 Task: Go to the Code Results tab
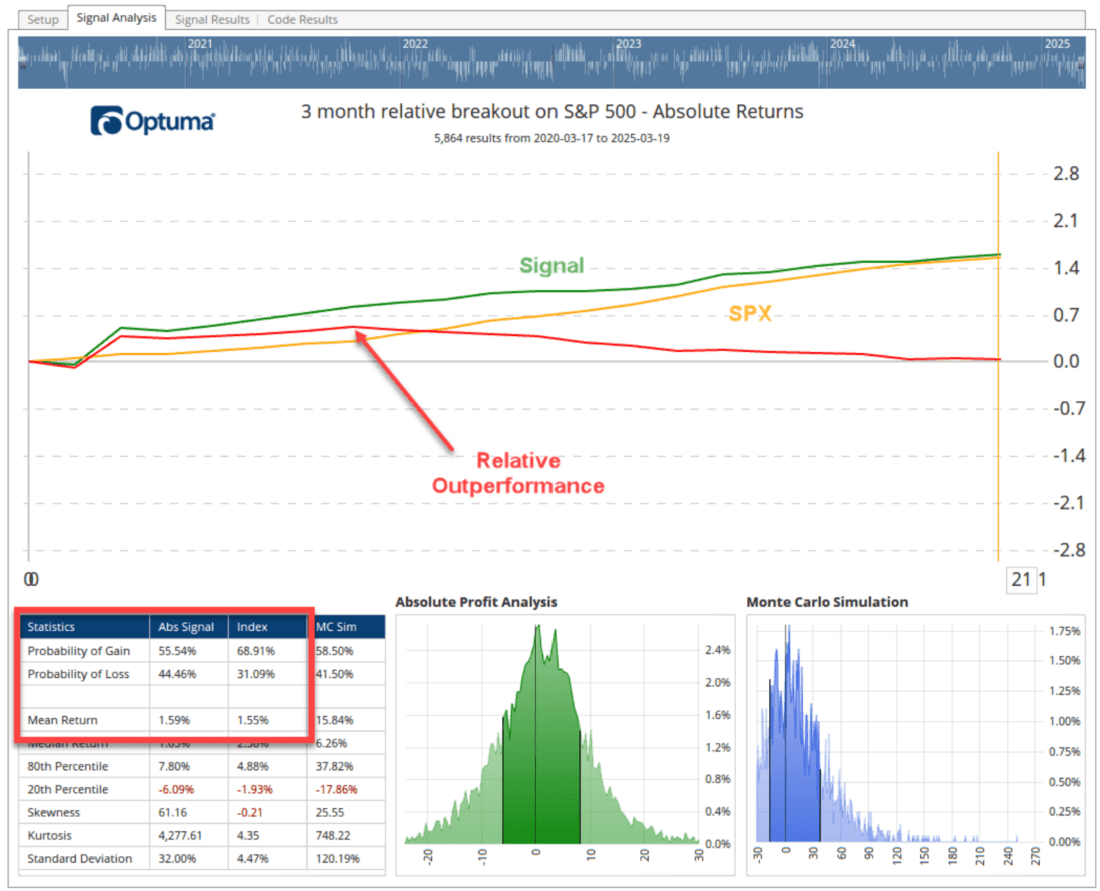302,20
